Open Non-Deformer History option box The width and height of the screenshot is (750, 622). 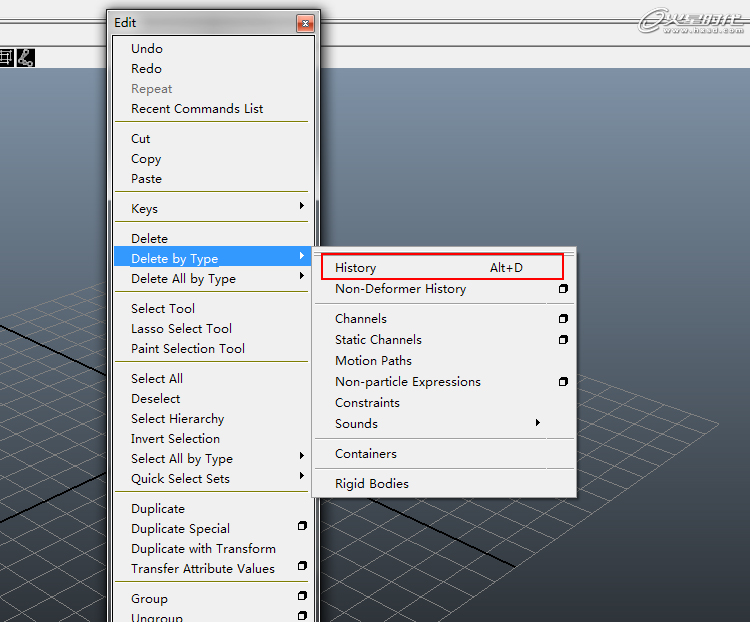click(563, 289)
